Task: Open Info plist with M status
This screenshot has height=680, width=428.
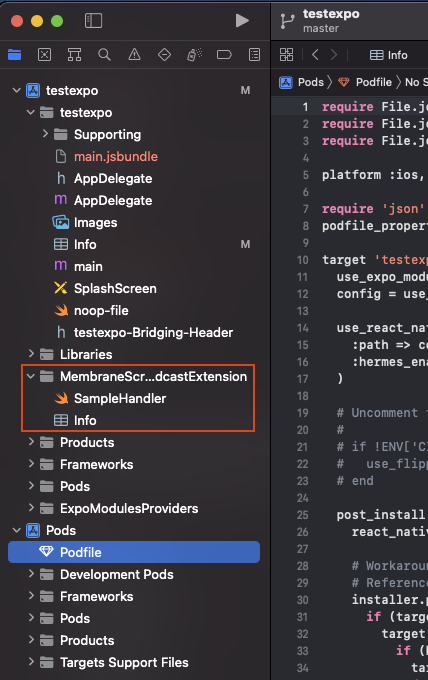Action: click(85, 245)
